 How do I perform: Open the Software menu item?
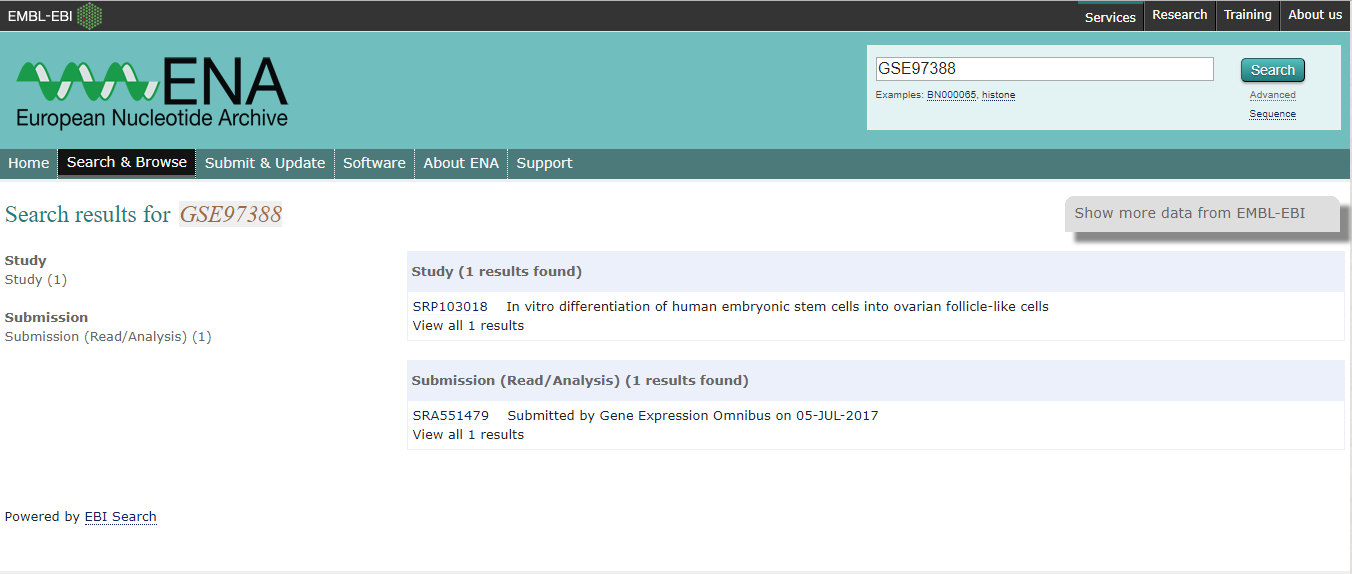click(374, 163)
